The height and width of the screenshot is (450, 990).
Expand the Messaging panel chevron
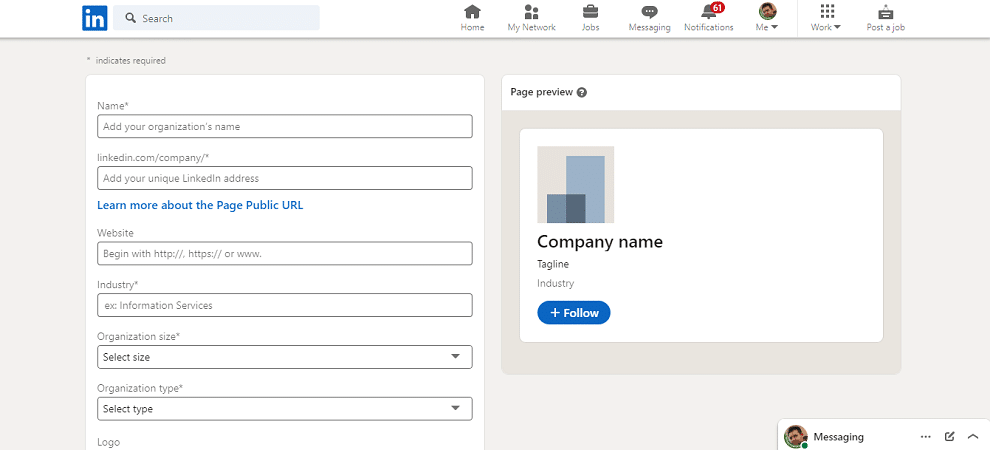point(972,436)
